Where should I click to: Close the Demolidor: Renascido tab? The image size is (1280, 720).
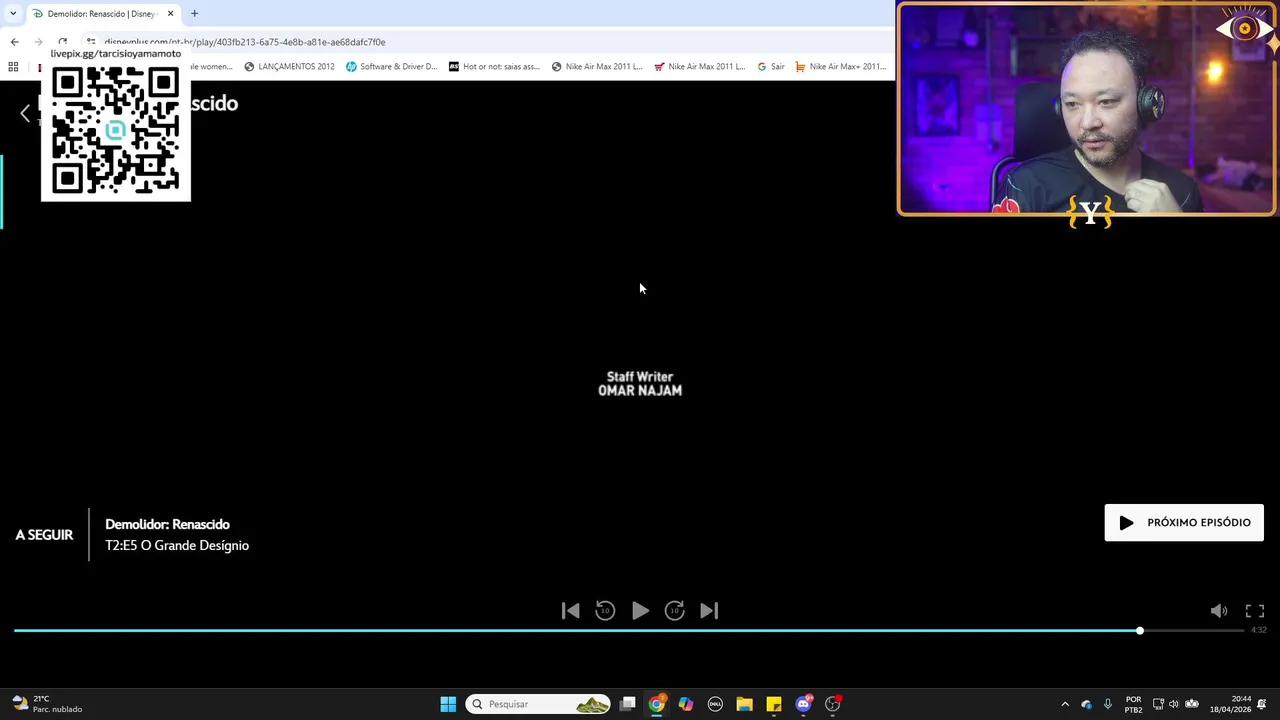click(x=170, y=14)
